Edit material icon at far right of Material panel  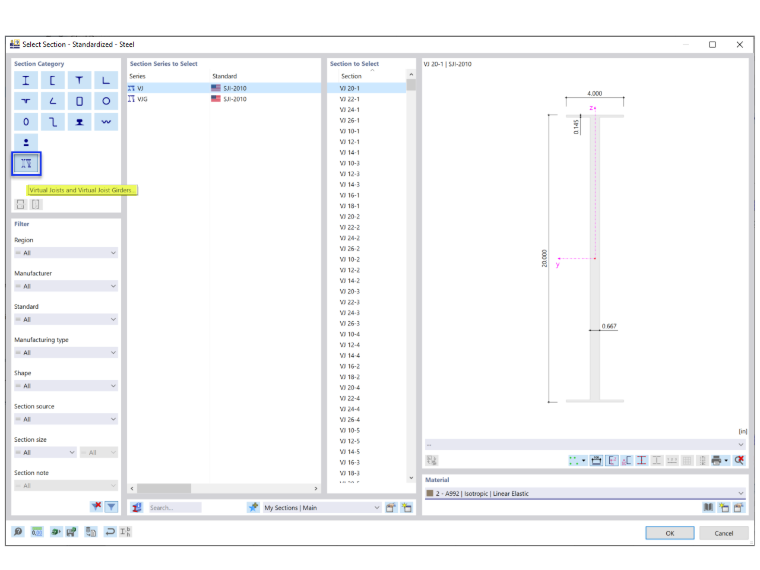point(739,507)
